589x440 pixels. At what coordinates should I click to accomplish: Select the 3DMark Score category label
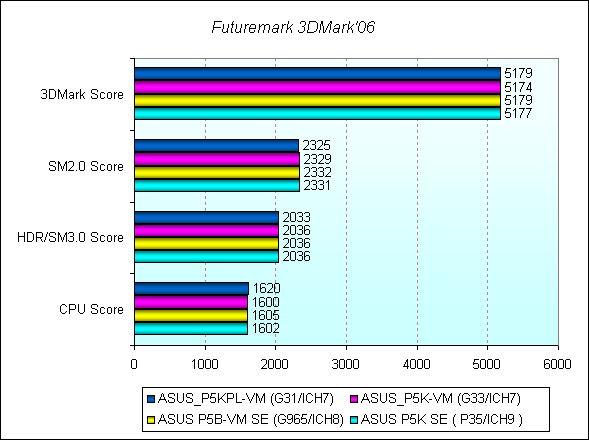[x=82, y=94]
